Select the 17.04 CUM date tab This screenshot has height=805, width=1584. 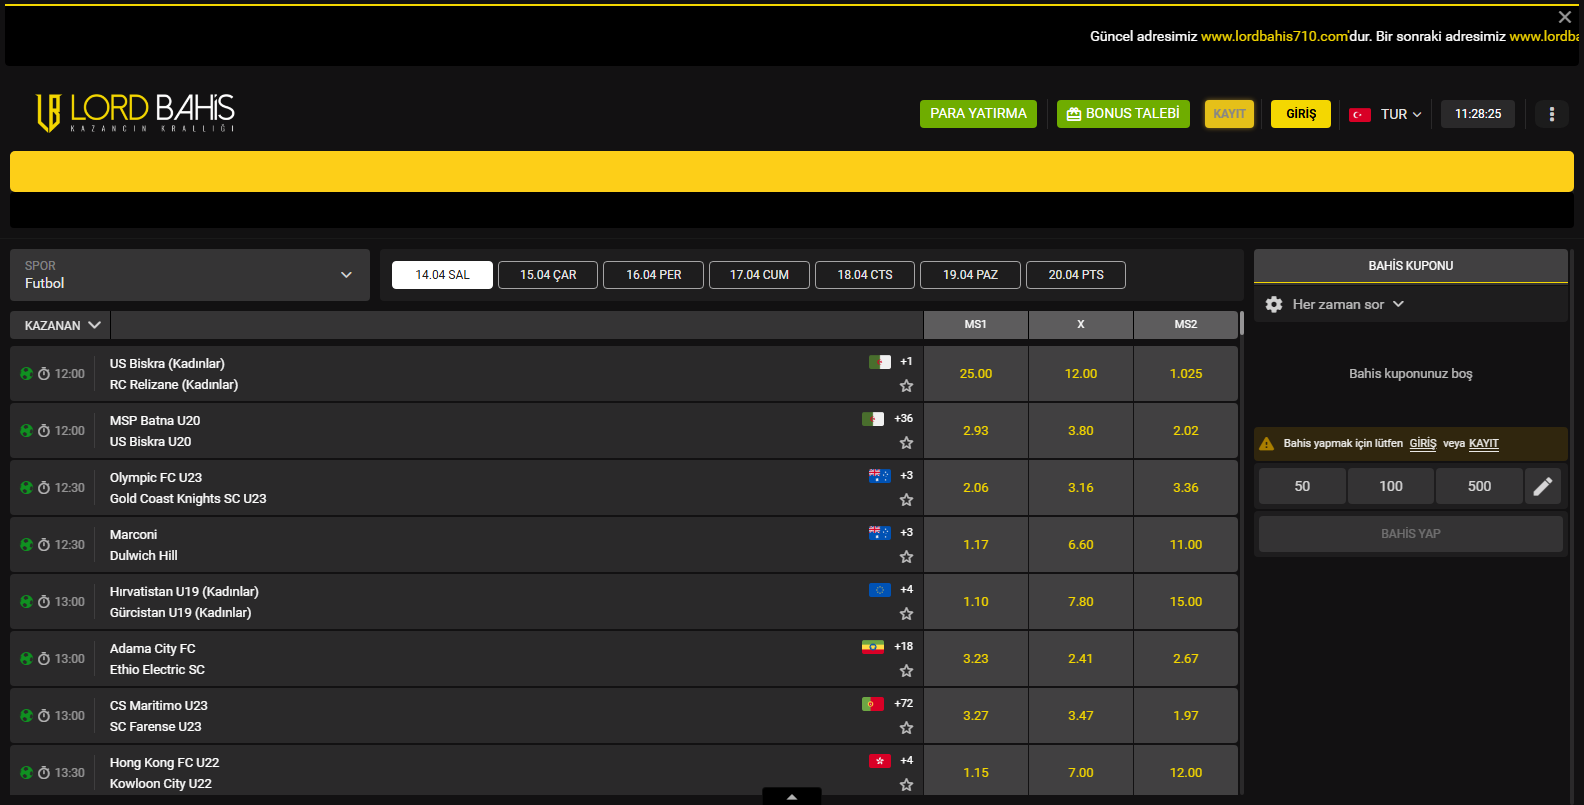[759, 275]
